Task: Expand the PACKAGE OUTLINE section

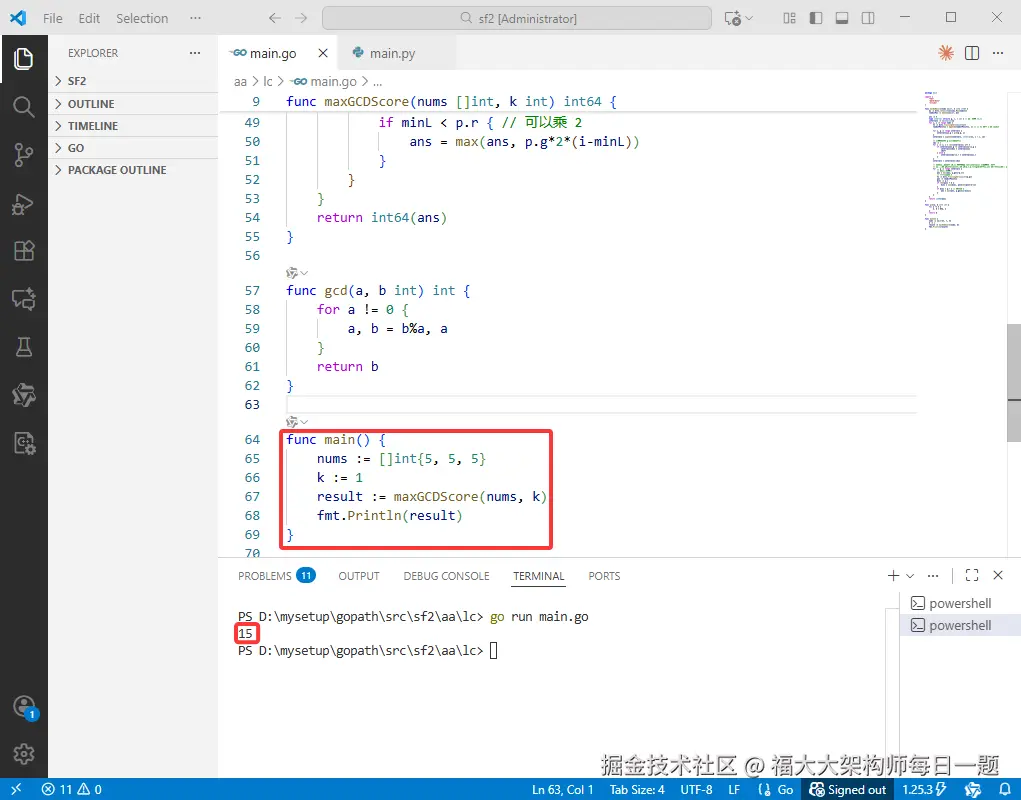Action: pos(133,170)
